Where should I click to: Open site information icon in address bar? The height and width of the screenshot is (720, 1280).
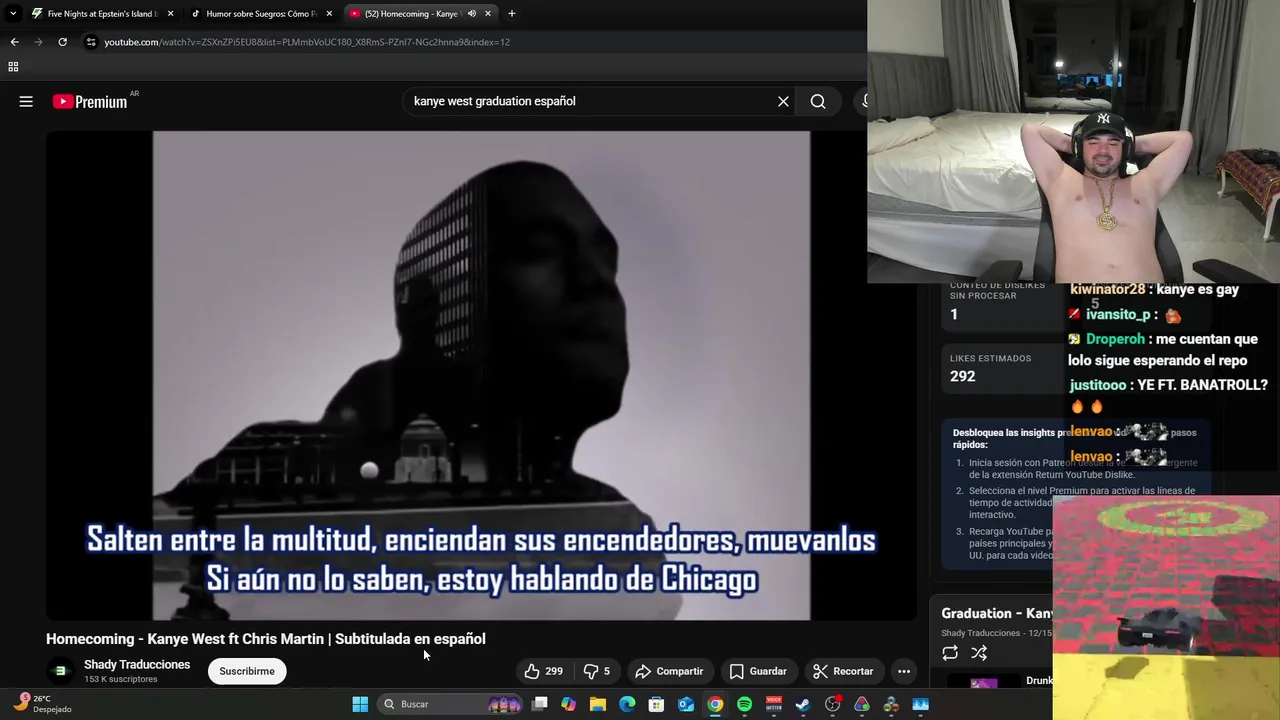[91, 42]
